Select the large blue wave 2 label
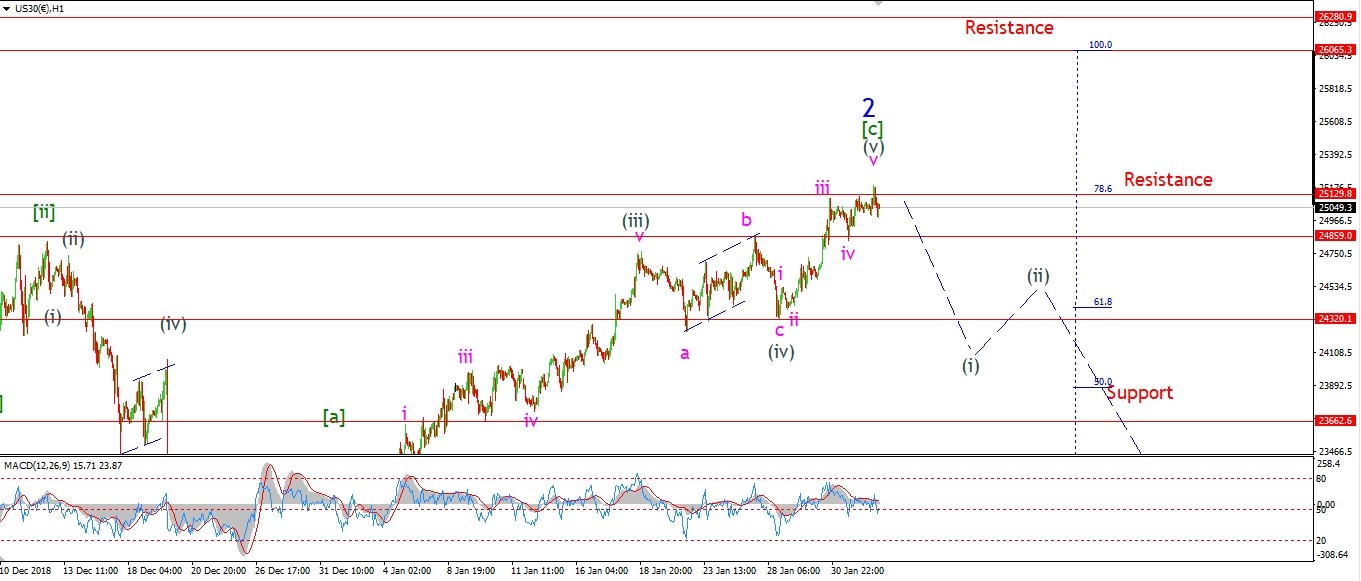 (869, 107)
